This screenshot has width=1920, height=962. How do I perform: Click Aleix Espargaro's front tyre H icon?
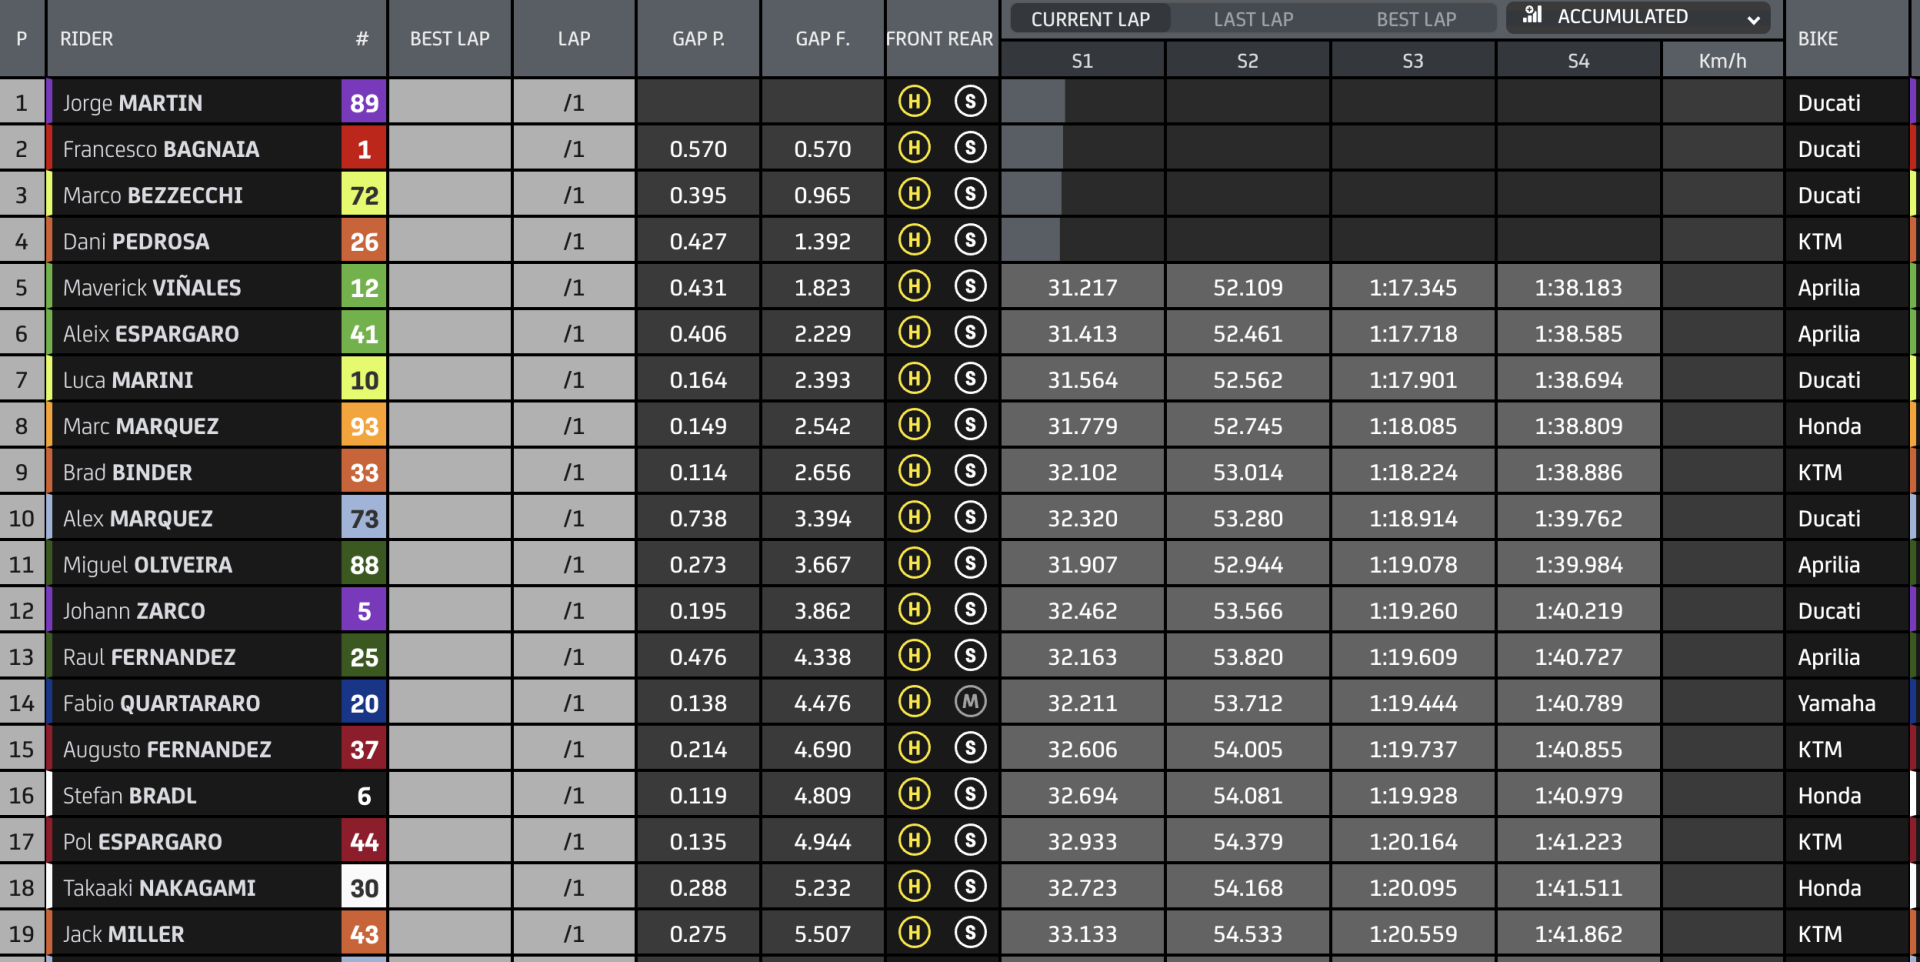[x=914, y=333]
